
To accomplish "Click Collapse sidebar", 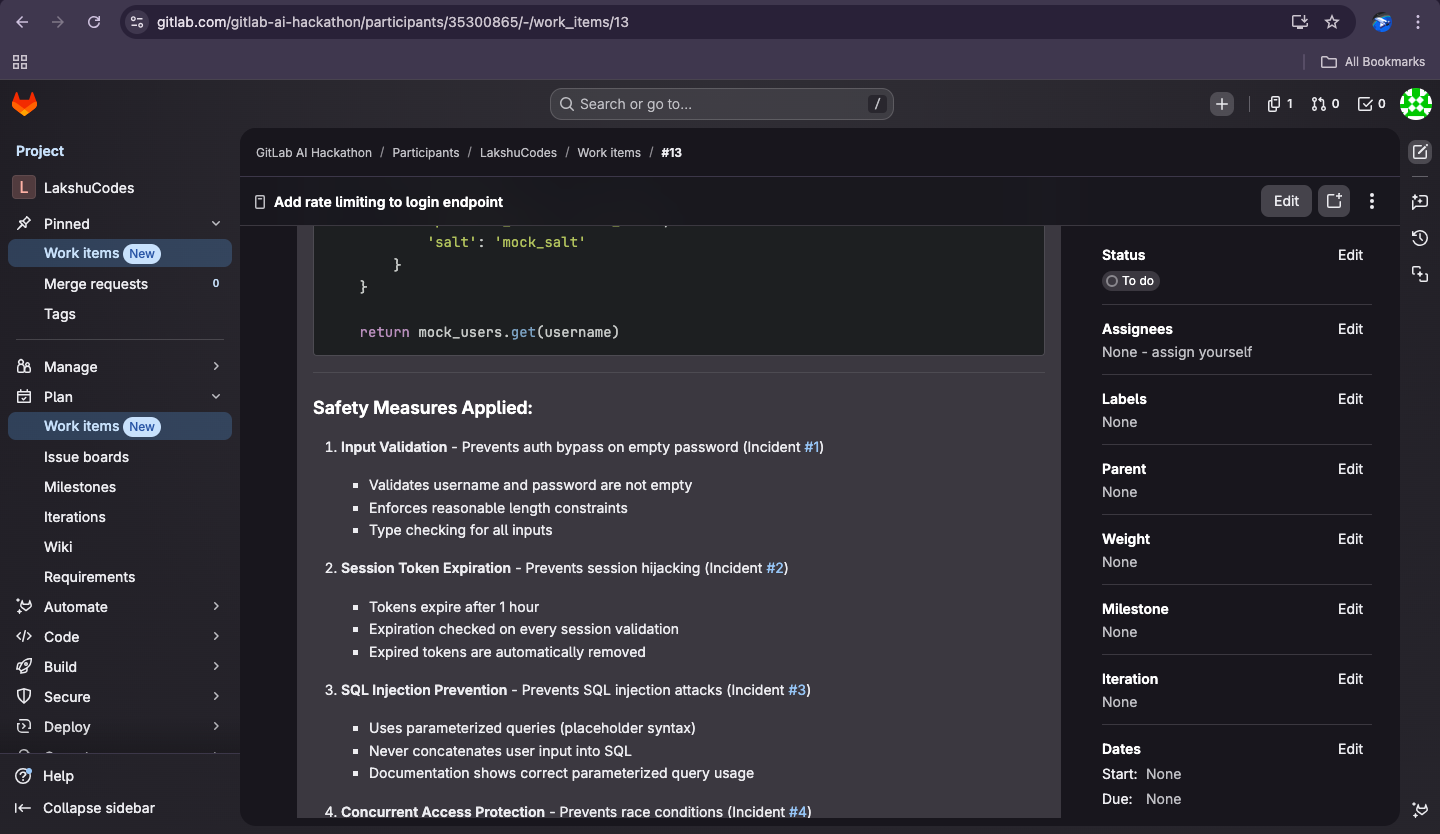I will 98,808.
